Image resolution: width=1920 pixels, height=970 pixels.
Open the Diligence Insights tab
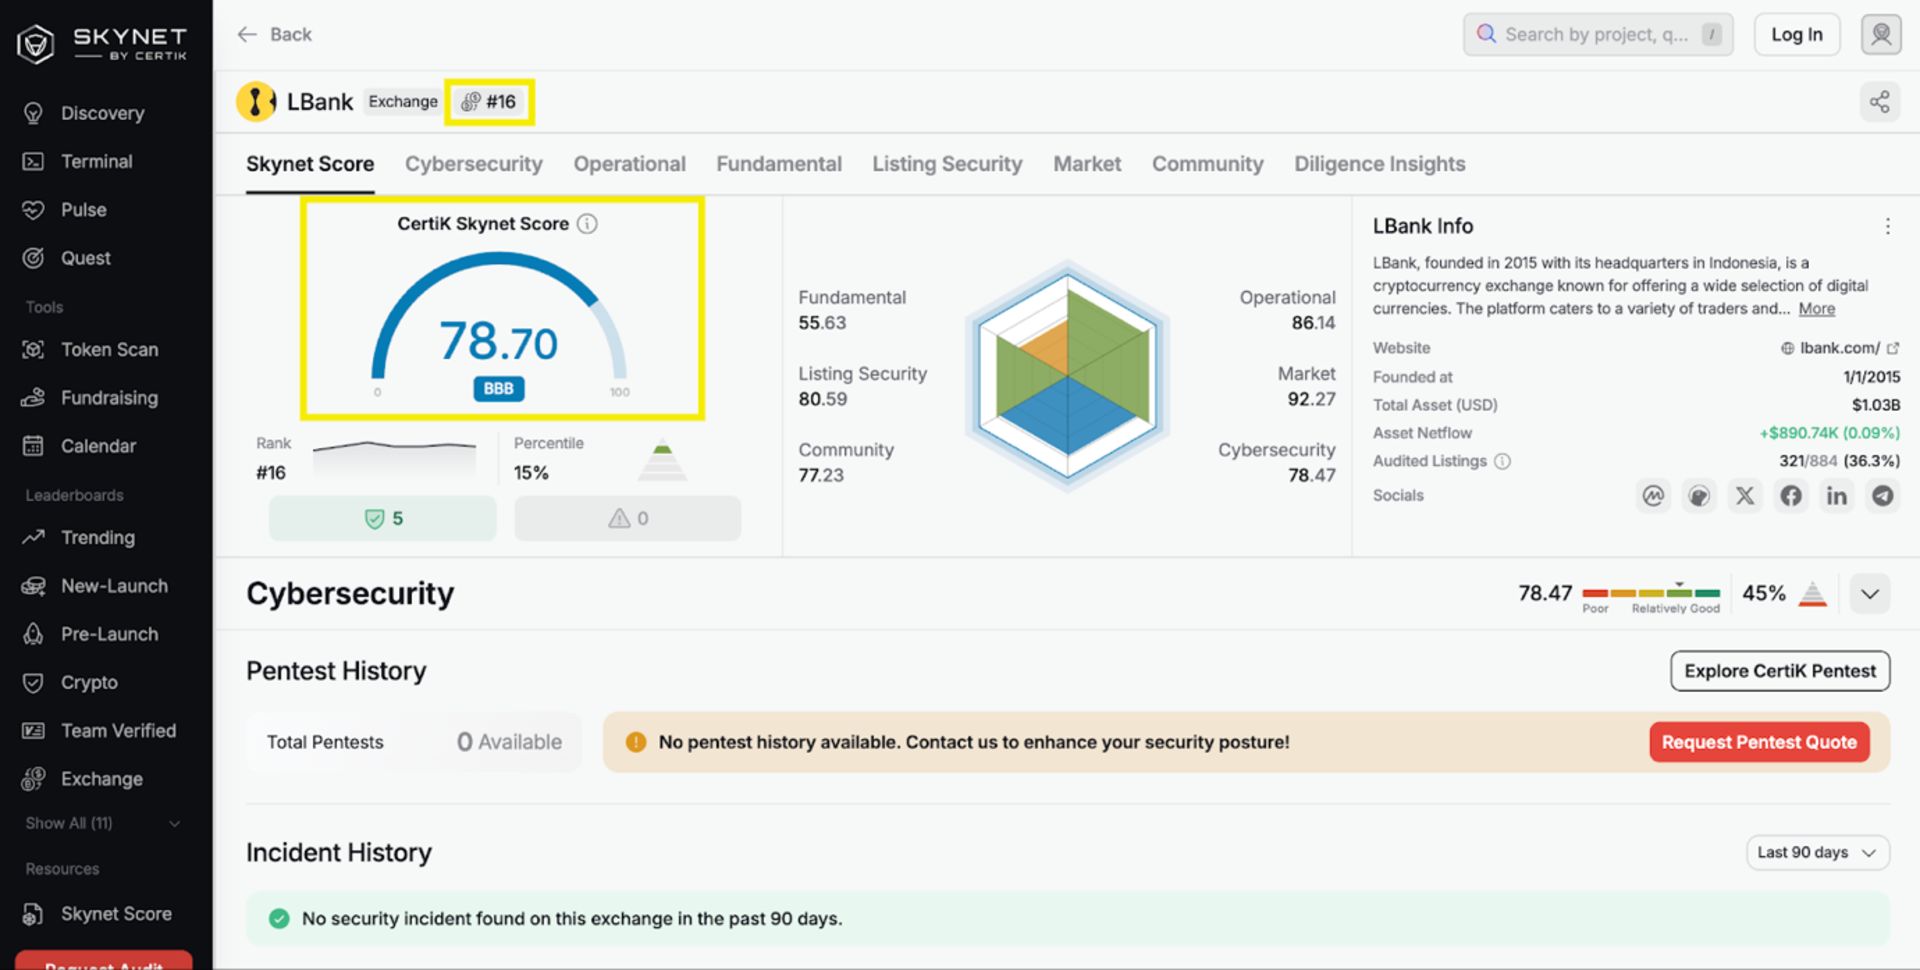pyautogui.click(x=1379, y=164)
